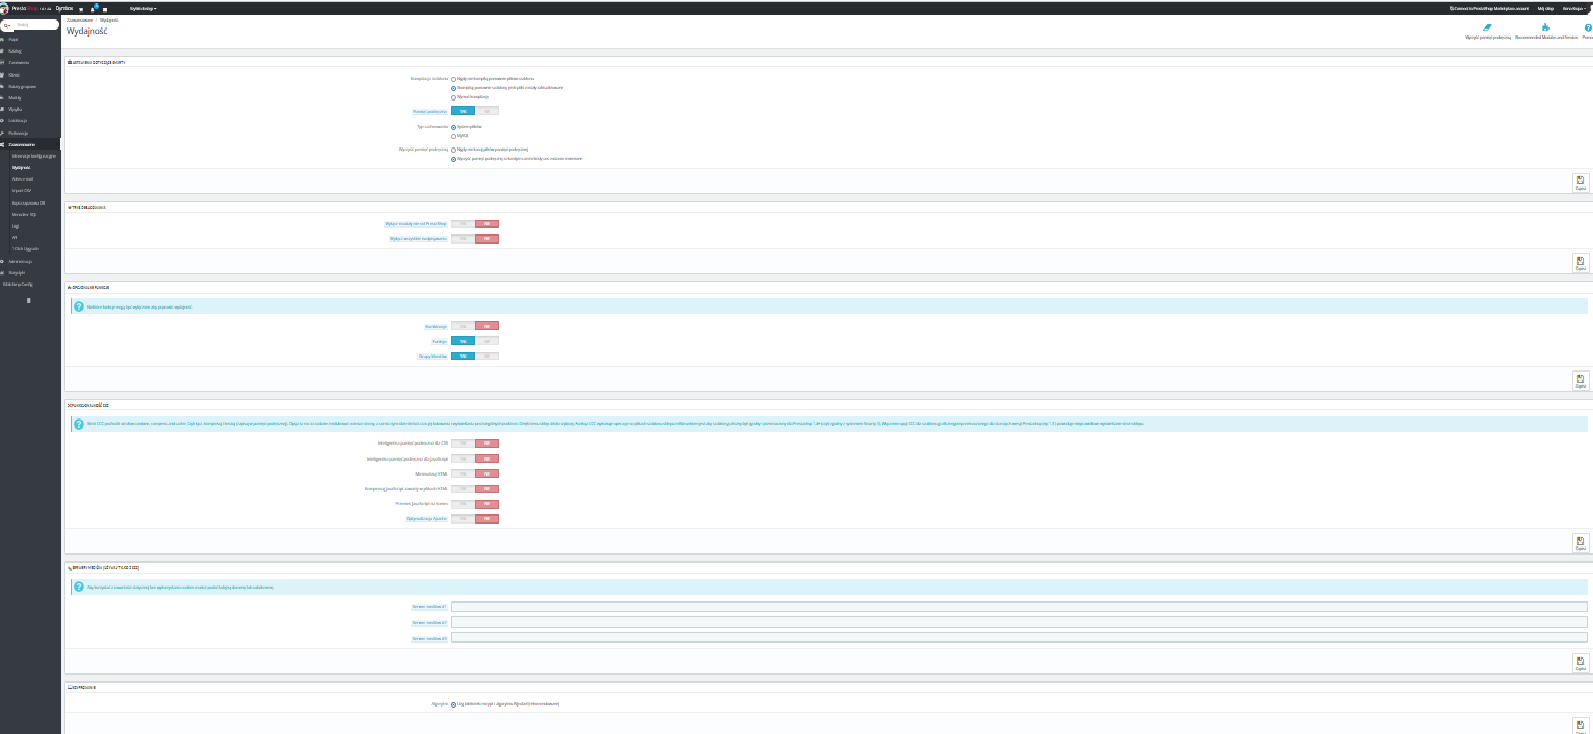The width and height of the screenshot is (1593, 734).
Task: Enable Optymalizacja Apache with TAK
Action: 463,519
